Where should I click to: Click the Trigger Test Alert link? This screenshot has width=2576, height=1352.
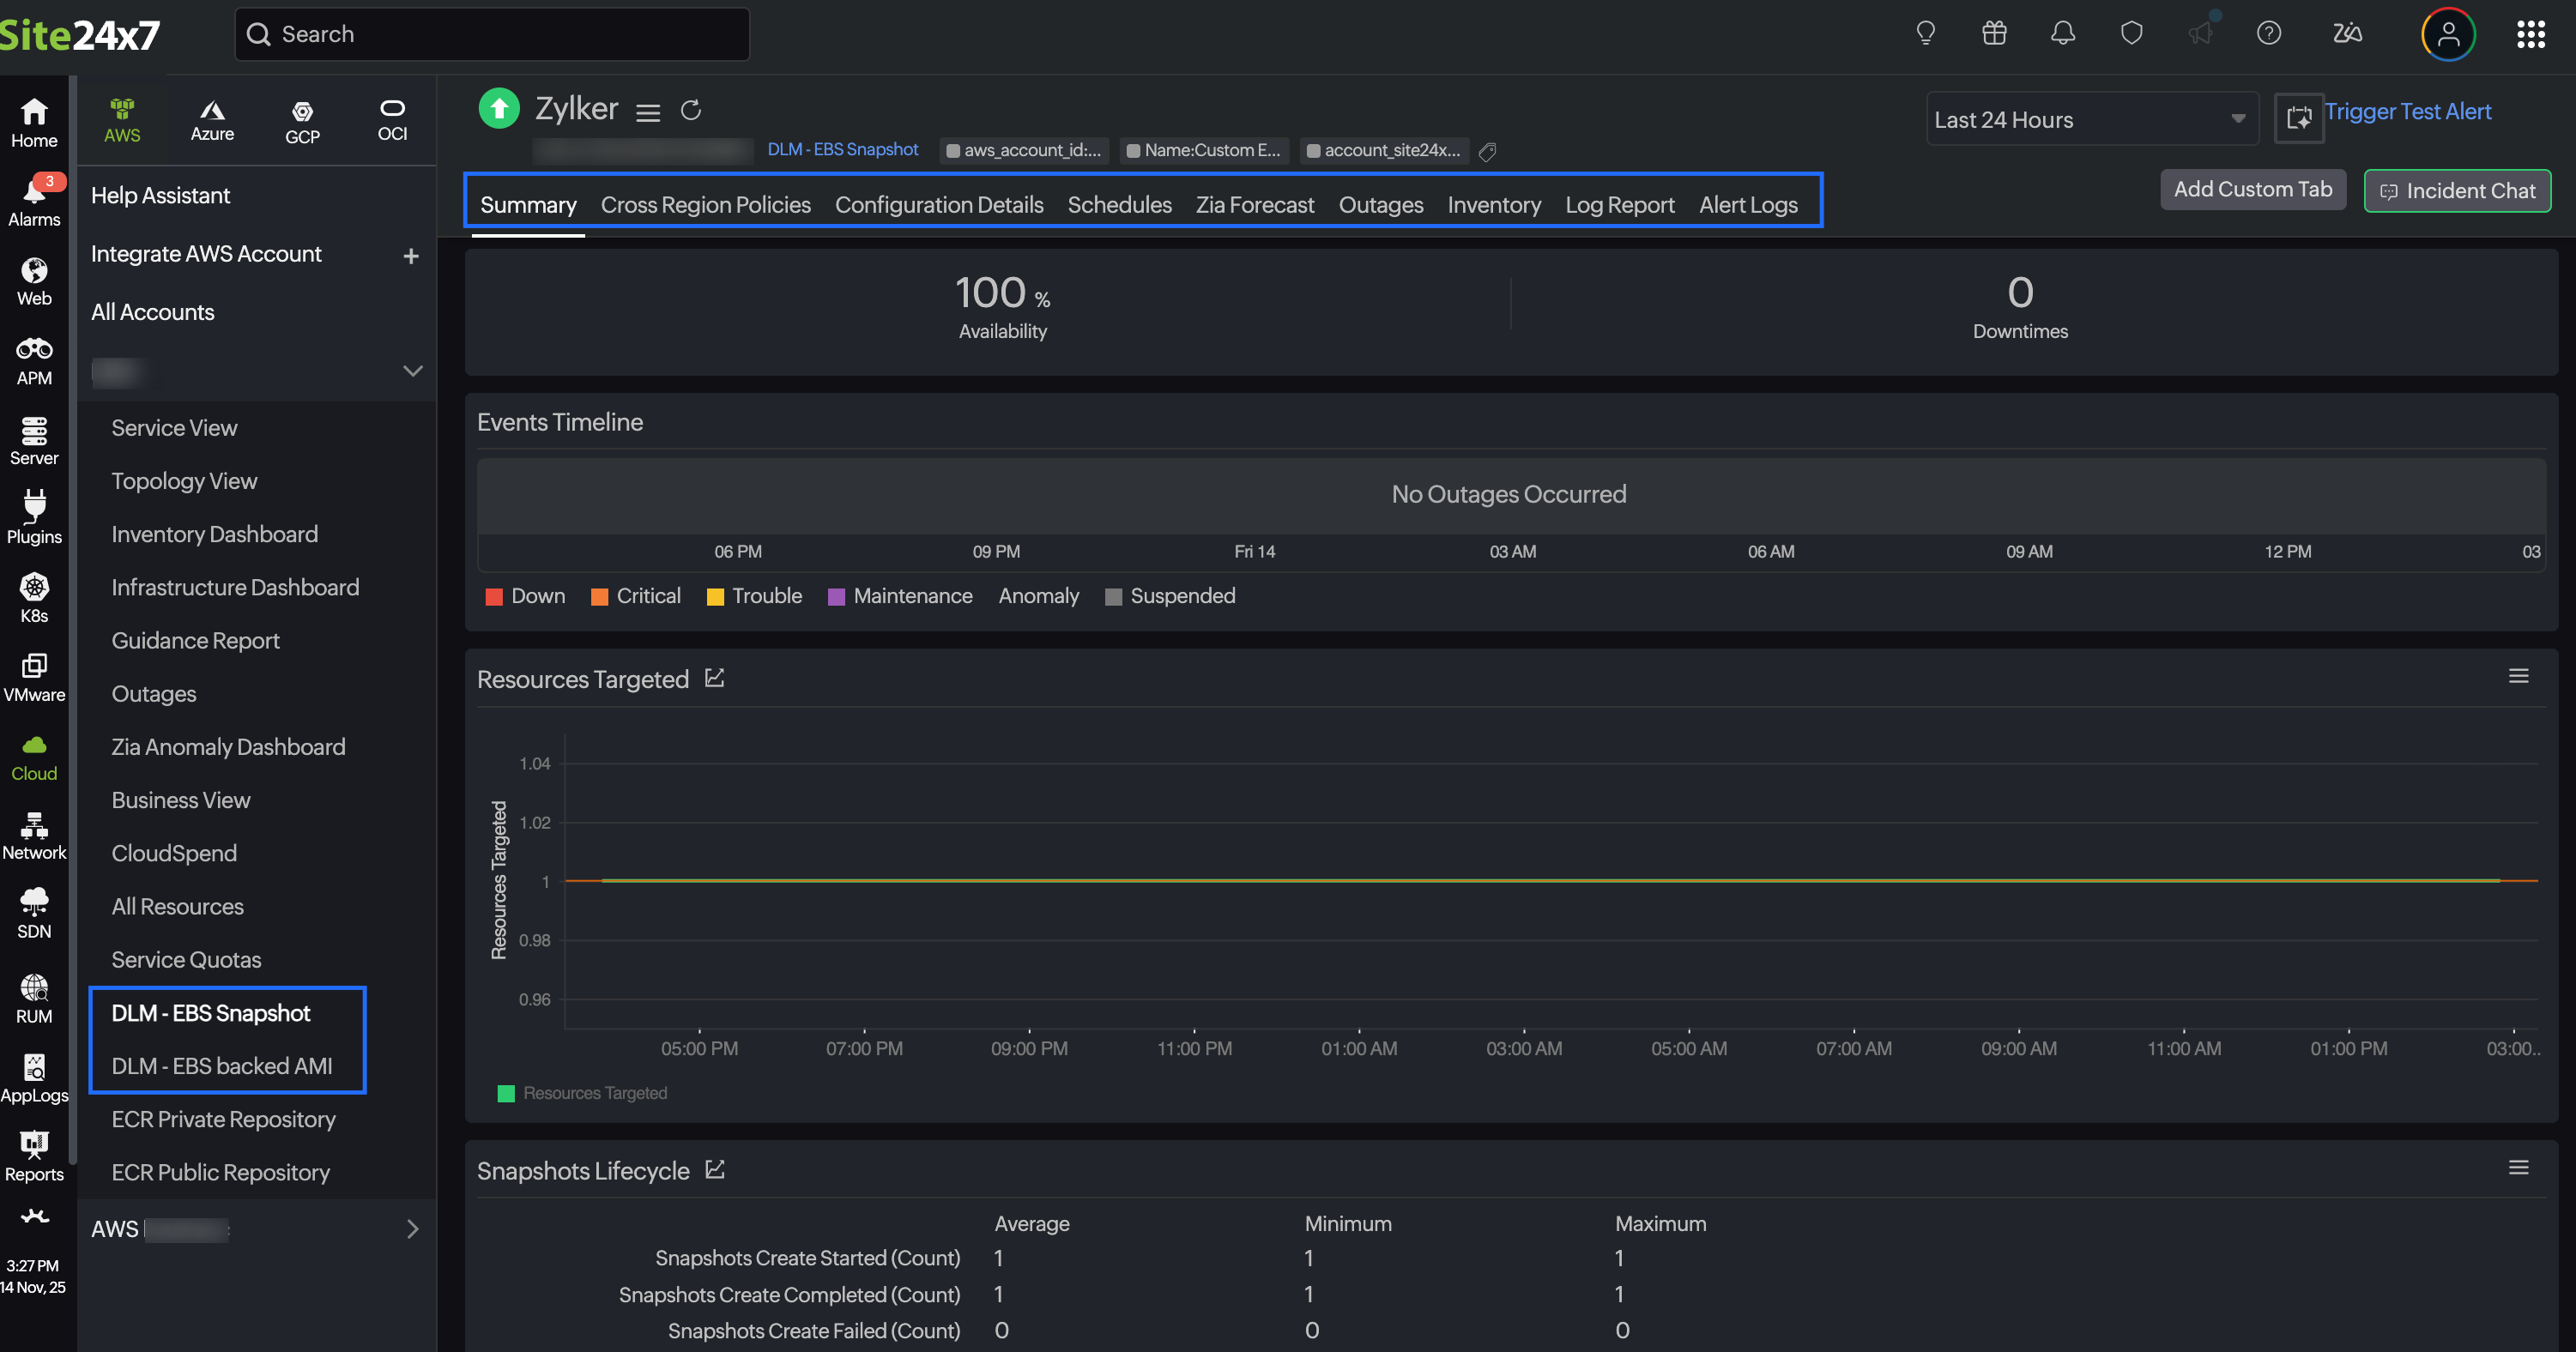pos(2407,111)
